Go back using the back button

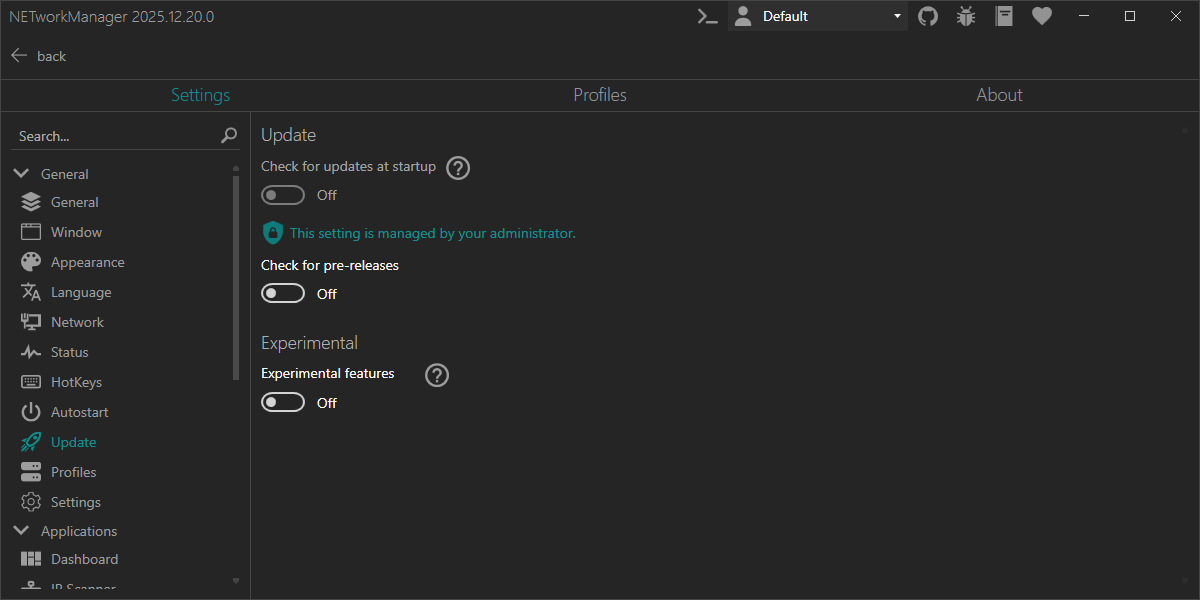point(38,56)
